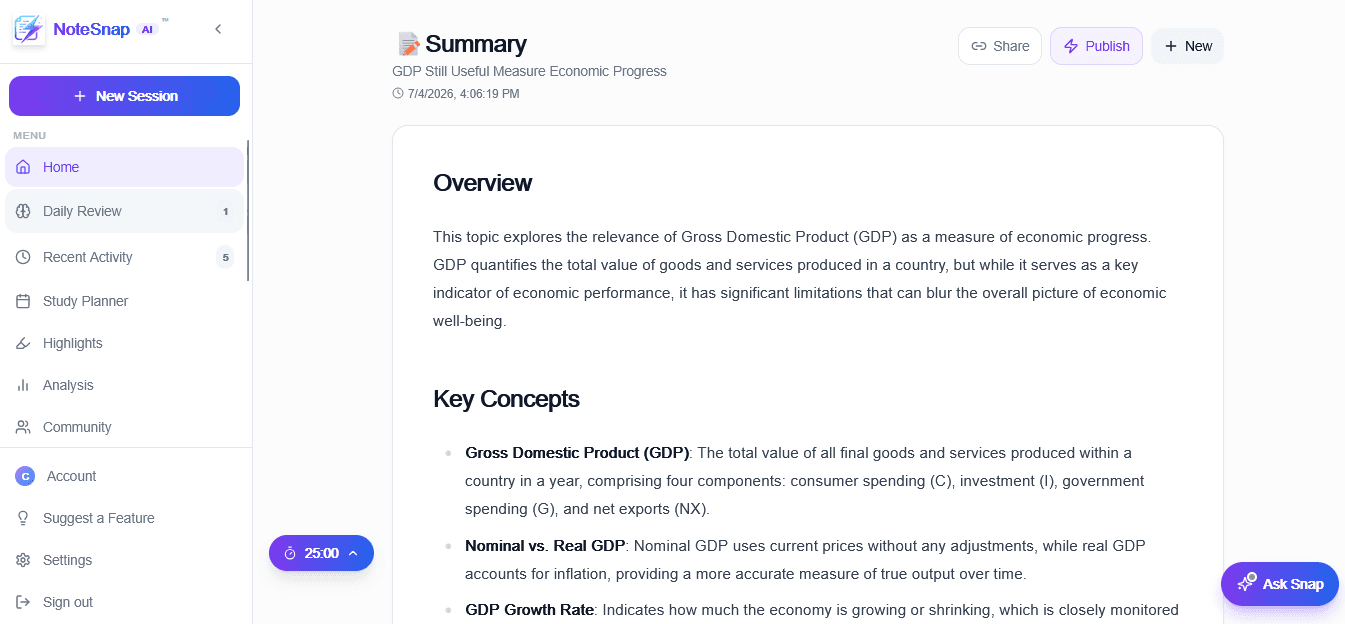Viewport: 1345px width, 624px height.
Task: Open Daily Review brain icon
Action: (x=23, y=211)
